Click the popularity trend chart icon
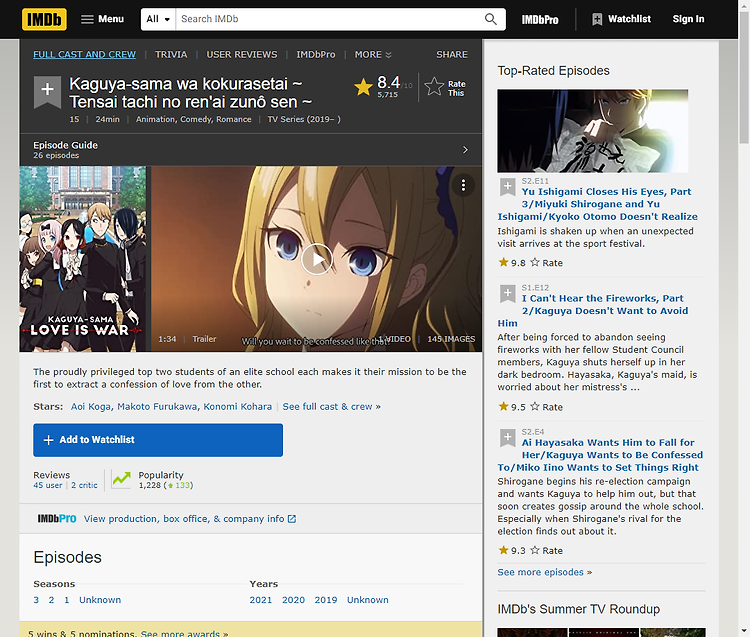 (121, 479)
